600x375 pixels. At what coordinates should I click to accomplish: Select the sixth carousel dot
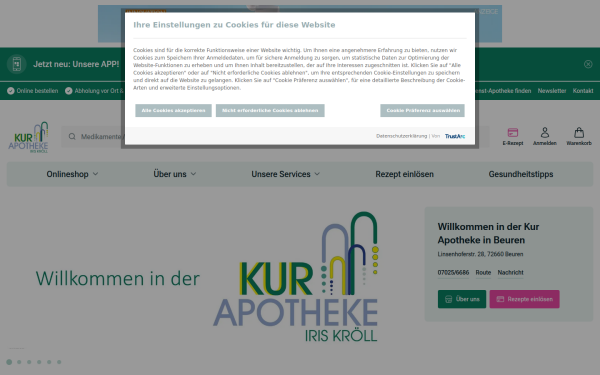click(x=59, y=362)
